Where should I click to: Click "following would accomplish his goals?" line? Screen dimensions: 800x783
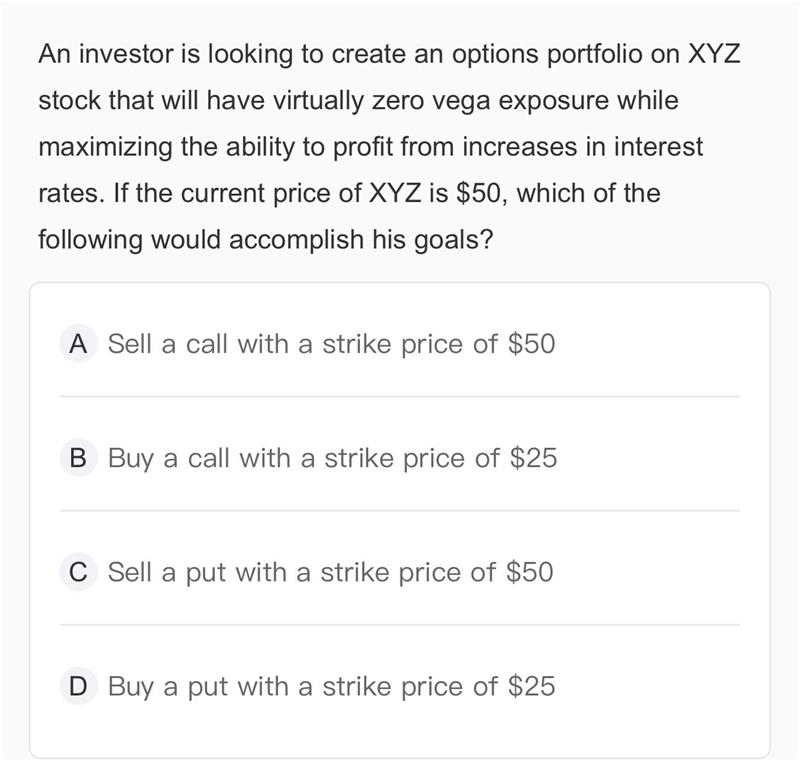coord(265,240)
